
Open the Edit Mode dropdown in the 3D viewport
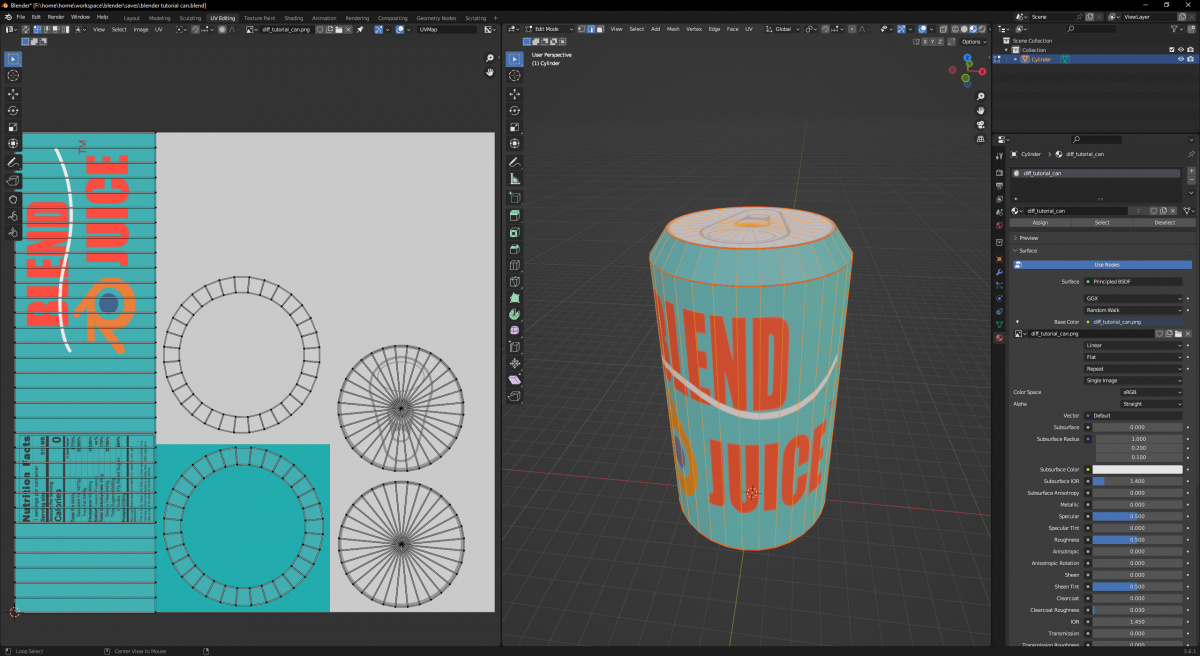(548, 28)
